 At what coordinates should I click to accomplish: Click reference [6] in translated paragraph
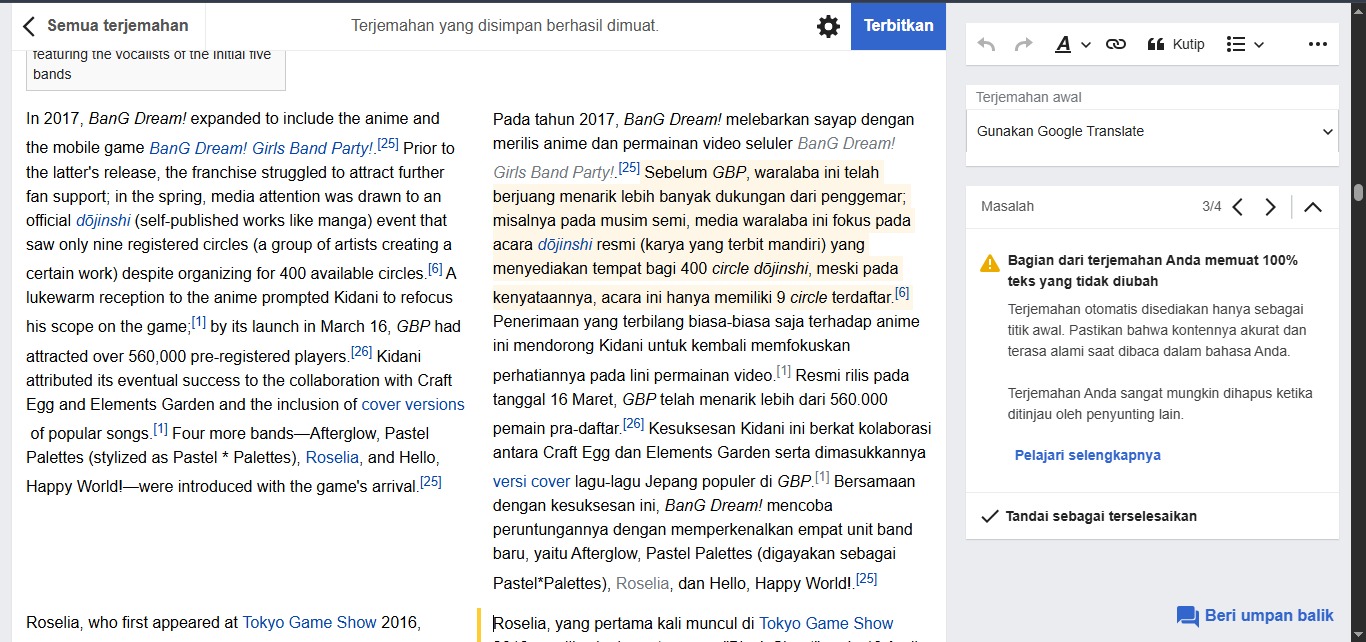(902, 292)
